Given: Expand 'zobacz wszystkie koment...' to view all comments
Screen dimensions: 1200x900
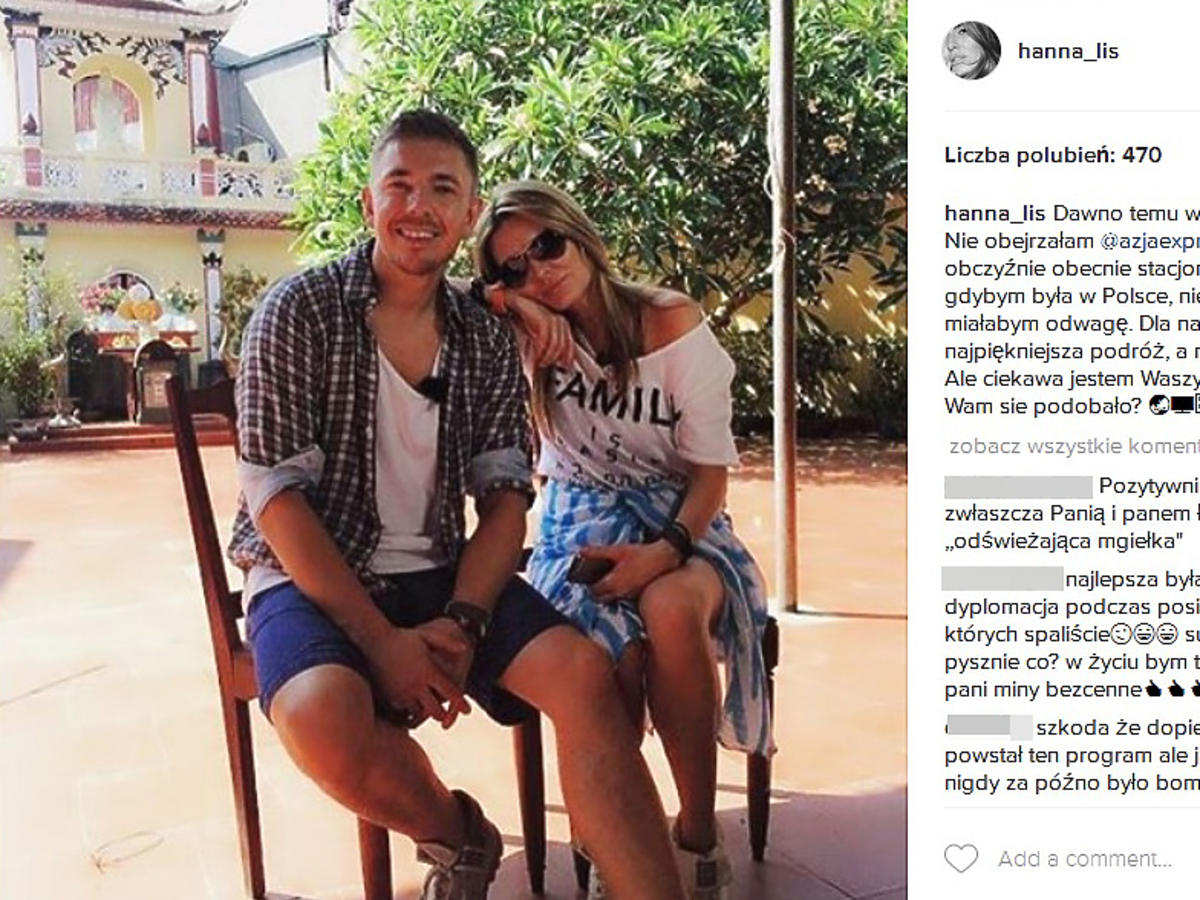Looking at the screenshot, I should (x=1074, y=446).
